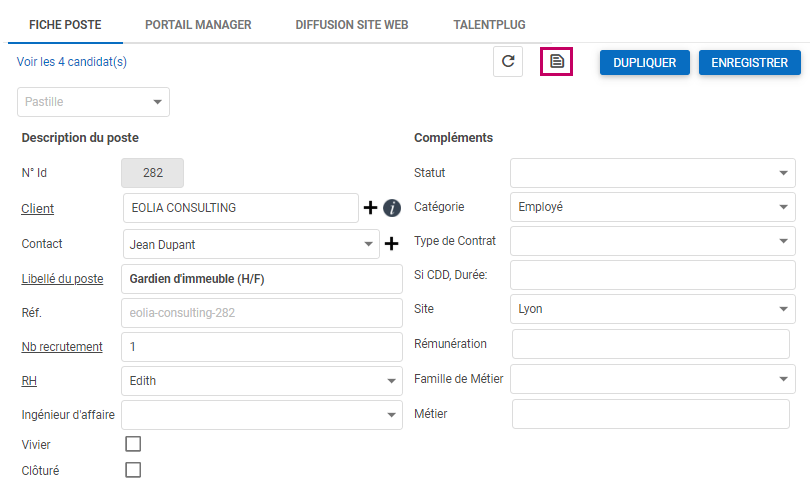This screenshot has height=484, width=810.
Task: Click the Enregistrer button
Action: tap(749, 62)
